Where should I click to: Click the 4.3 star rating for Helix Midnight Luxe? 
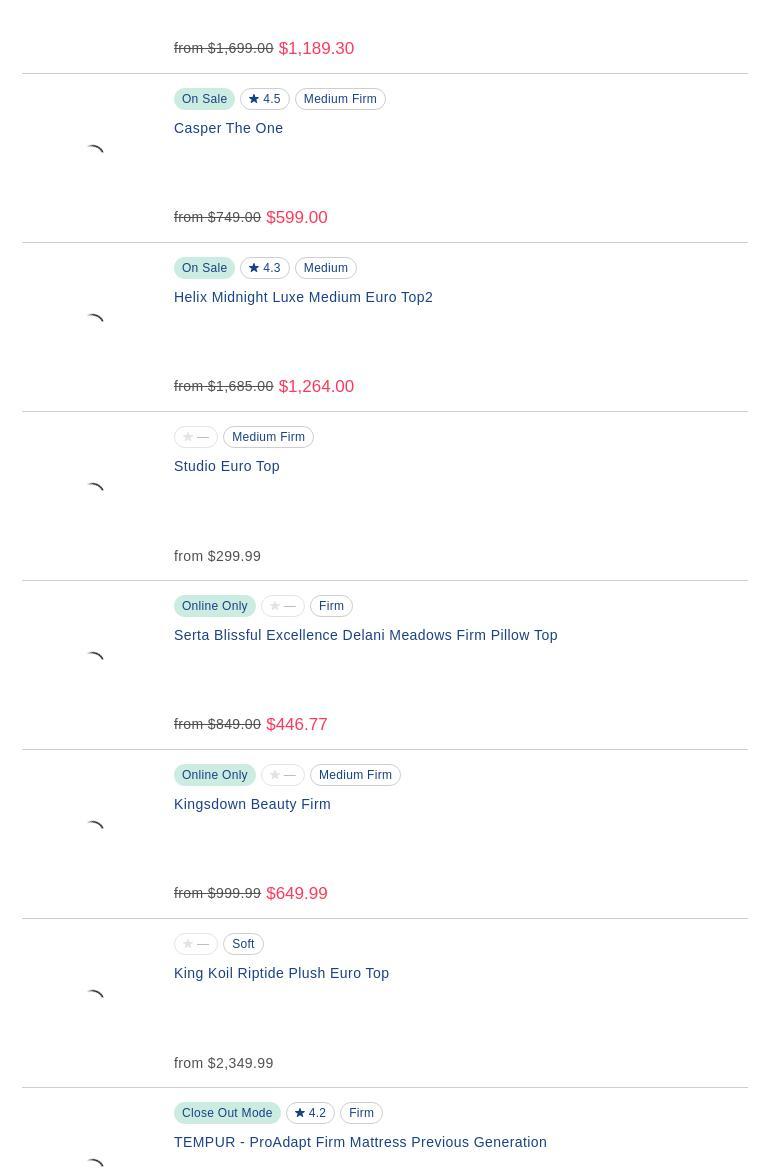pyautogui.click(x=265, y=268)
